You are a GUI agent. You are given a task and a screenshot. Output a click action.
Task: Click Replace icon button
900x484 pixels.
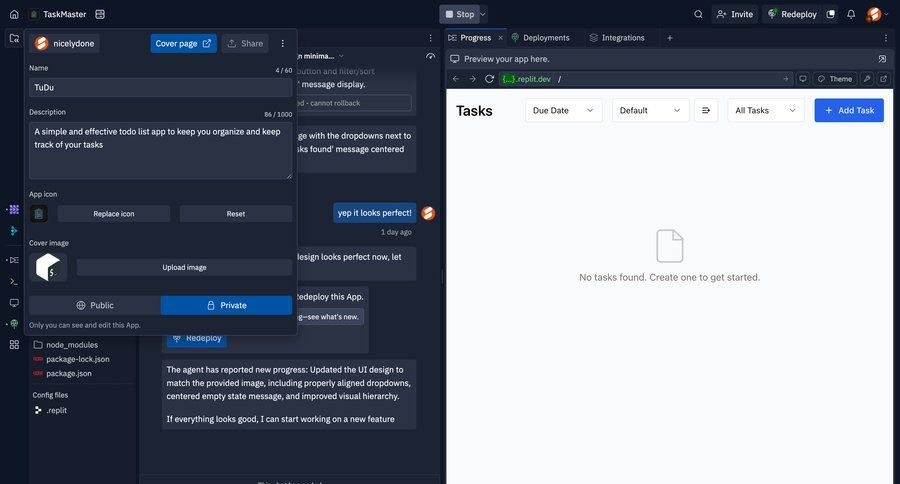pyautogui.click(x=114, y=214)
